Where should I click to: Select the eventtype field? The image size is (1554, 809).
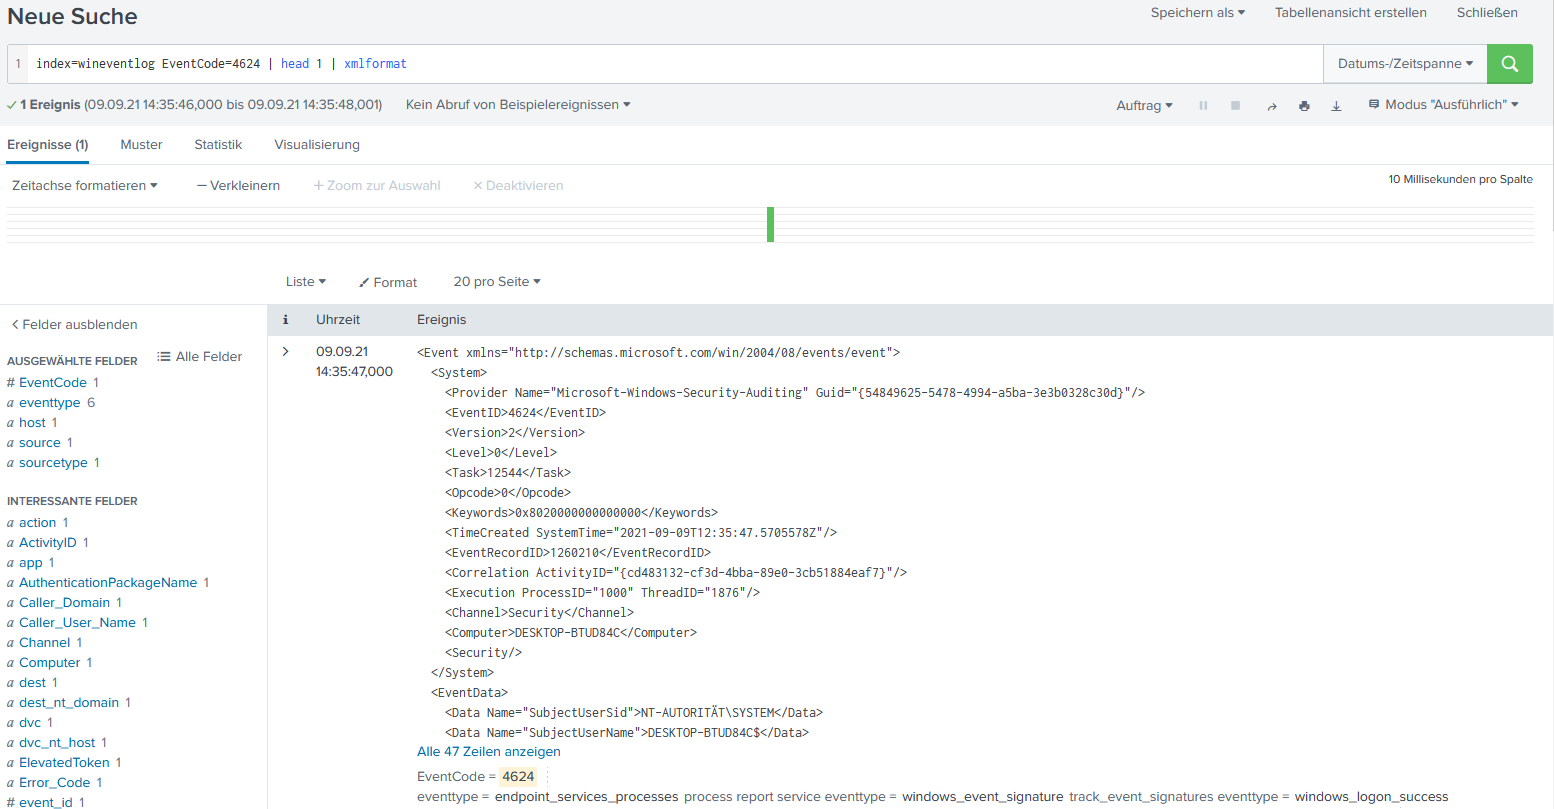point(50,403)
